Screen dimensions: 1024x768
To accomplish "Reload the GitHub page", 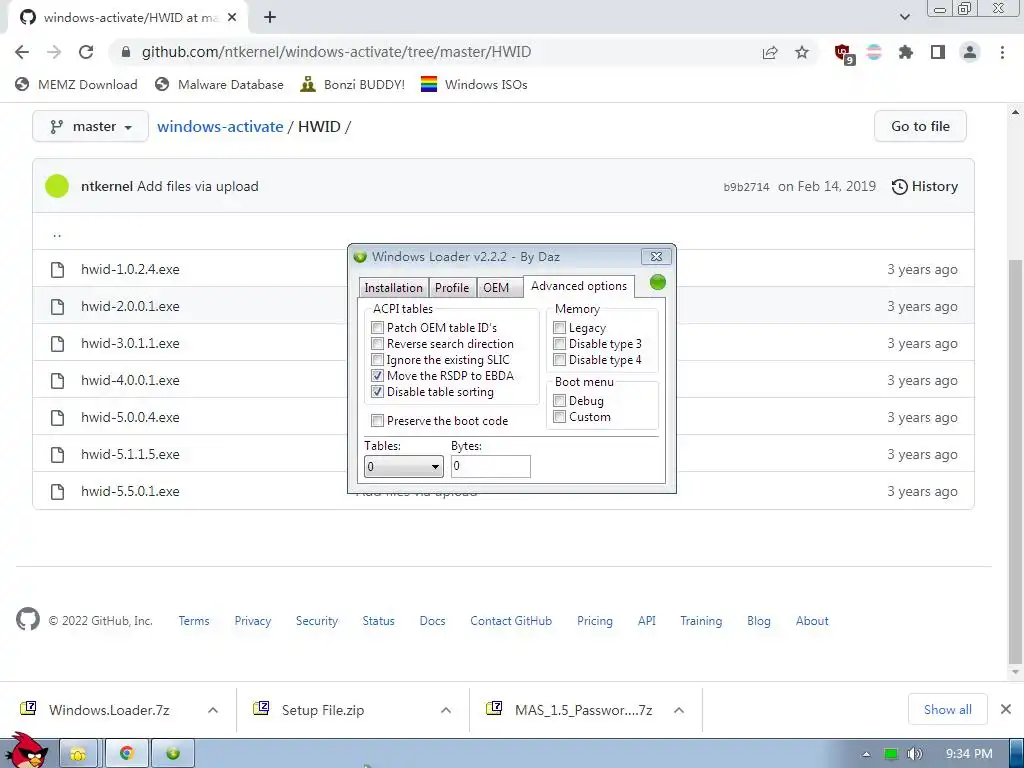I will [x=86, y=52].
